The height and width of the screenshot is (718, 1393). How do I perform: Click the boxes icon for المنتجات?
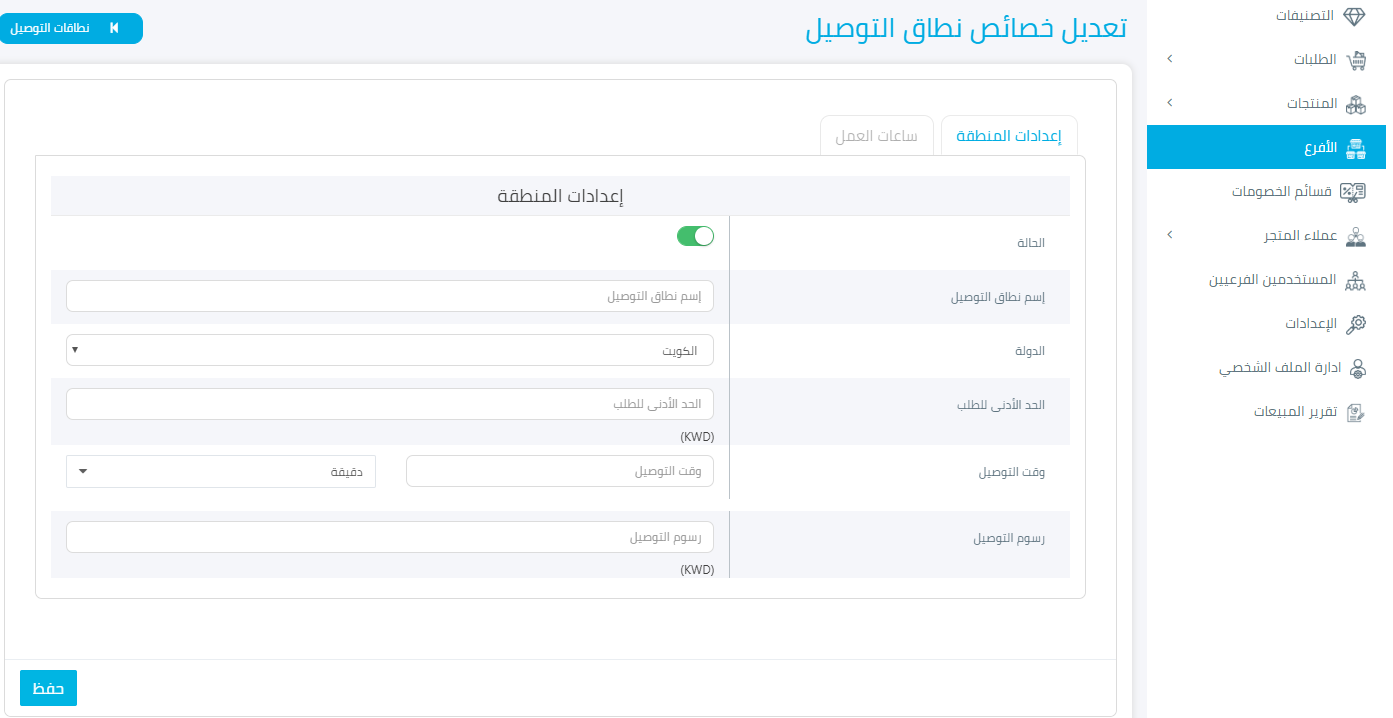tap(1356, 104)
